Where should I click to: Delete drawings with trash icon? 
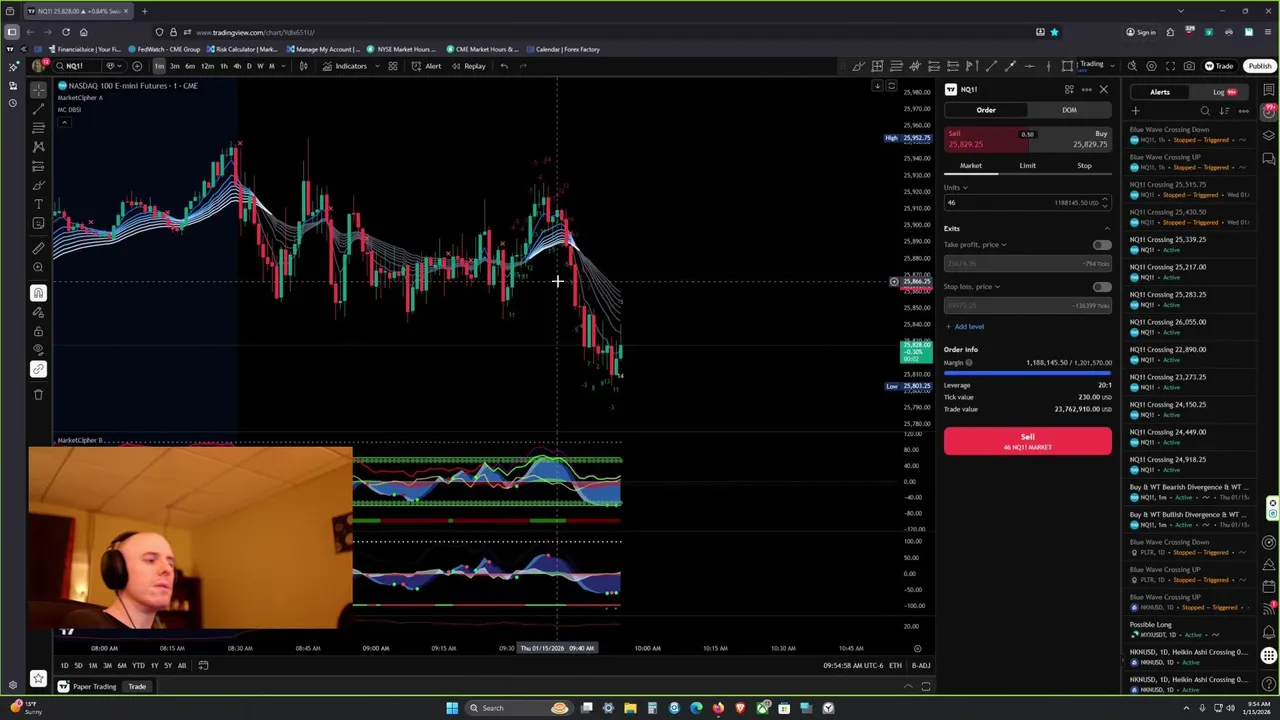point(38,394)
